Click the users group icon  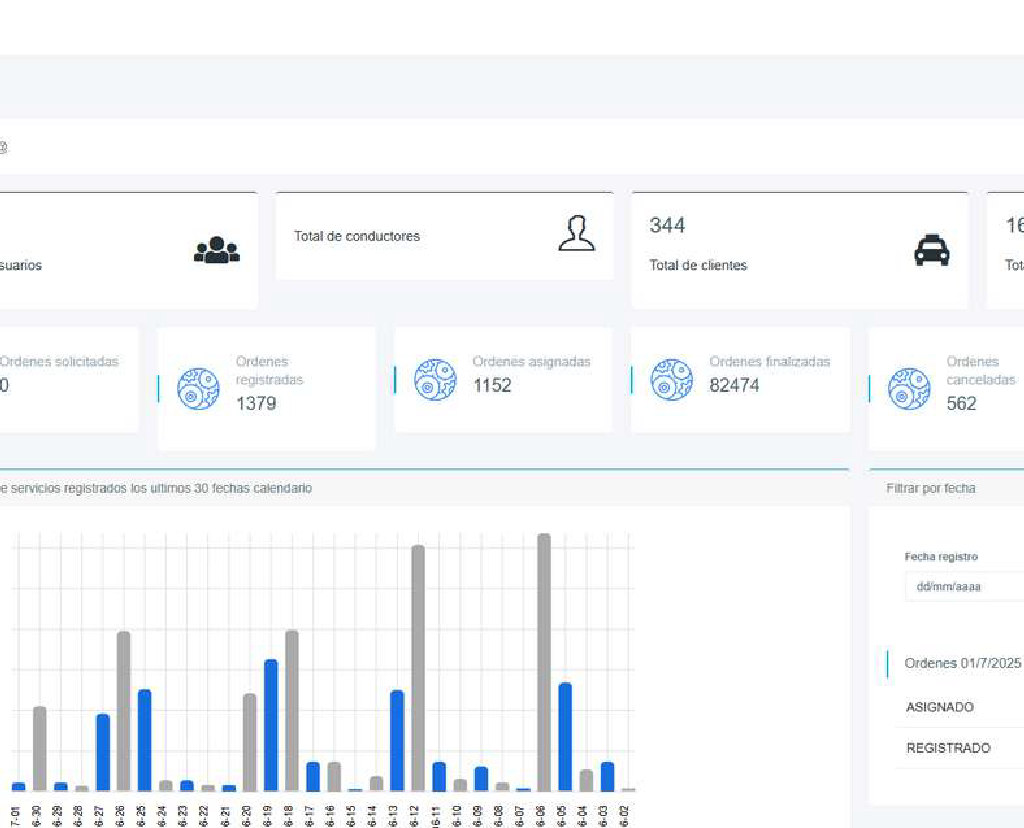tap(217, 250)
